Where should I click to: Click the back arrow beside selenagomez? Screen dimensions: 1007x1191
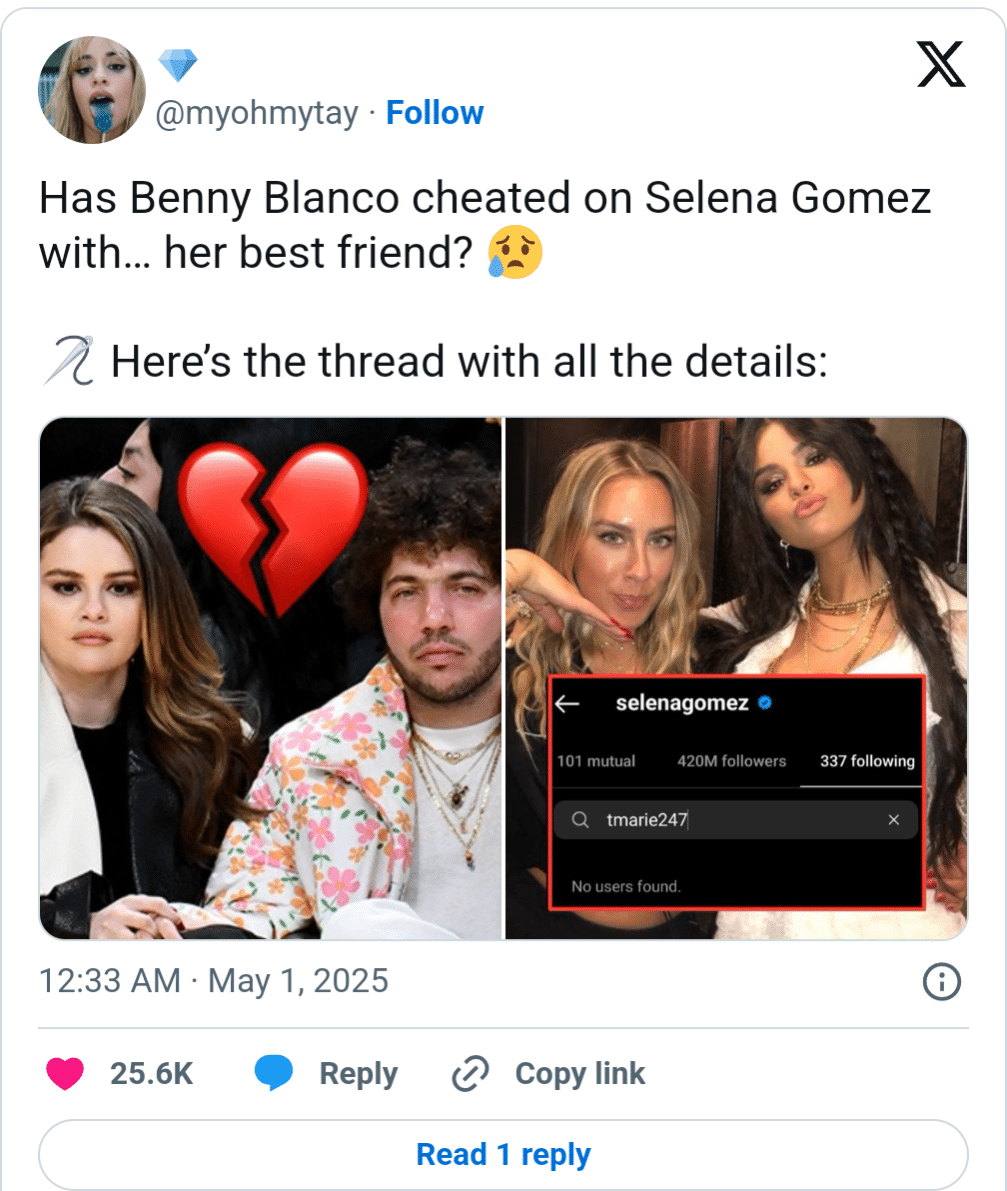(x=568, y=704)
